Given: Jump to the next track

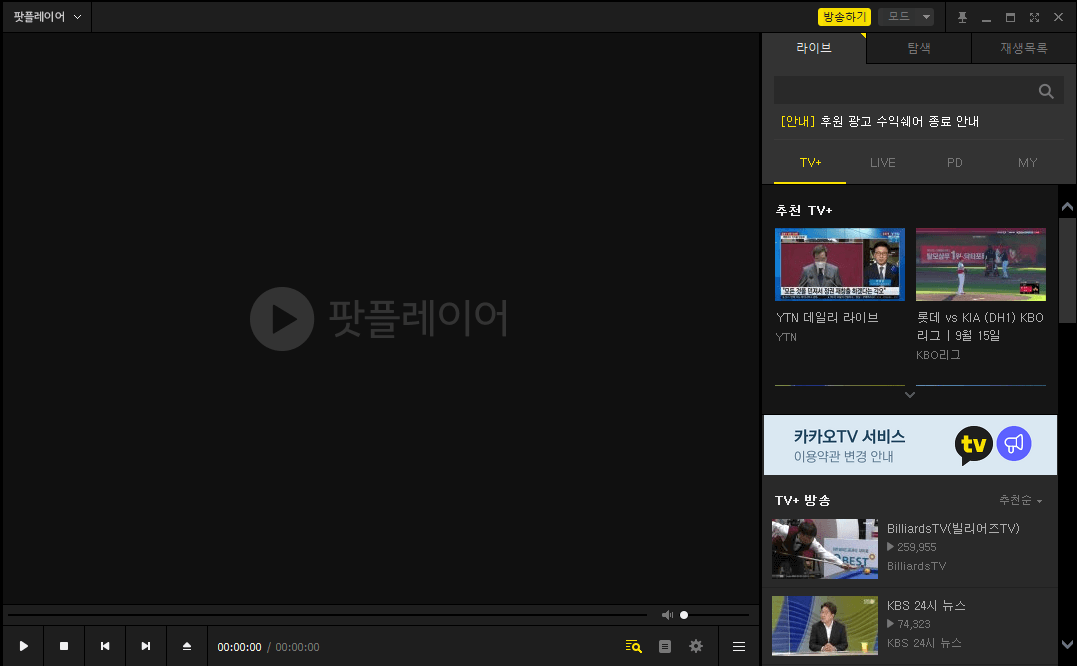Looking at the screenshot, I should point(146,646).
